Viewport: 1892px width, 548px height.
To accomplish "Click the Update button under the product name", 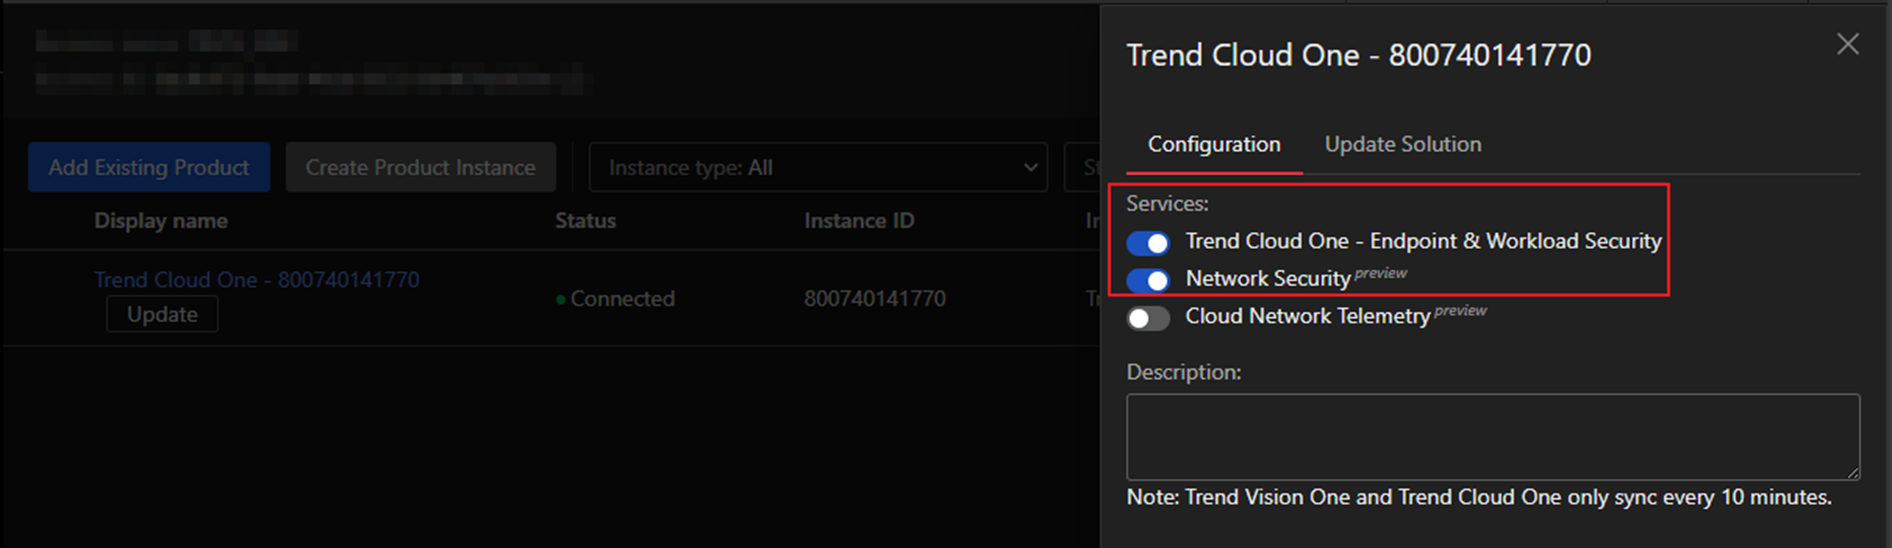I will [x=162, y=314].
